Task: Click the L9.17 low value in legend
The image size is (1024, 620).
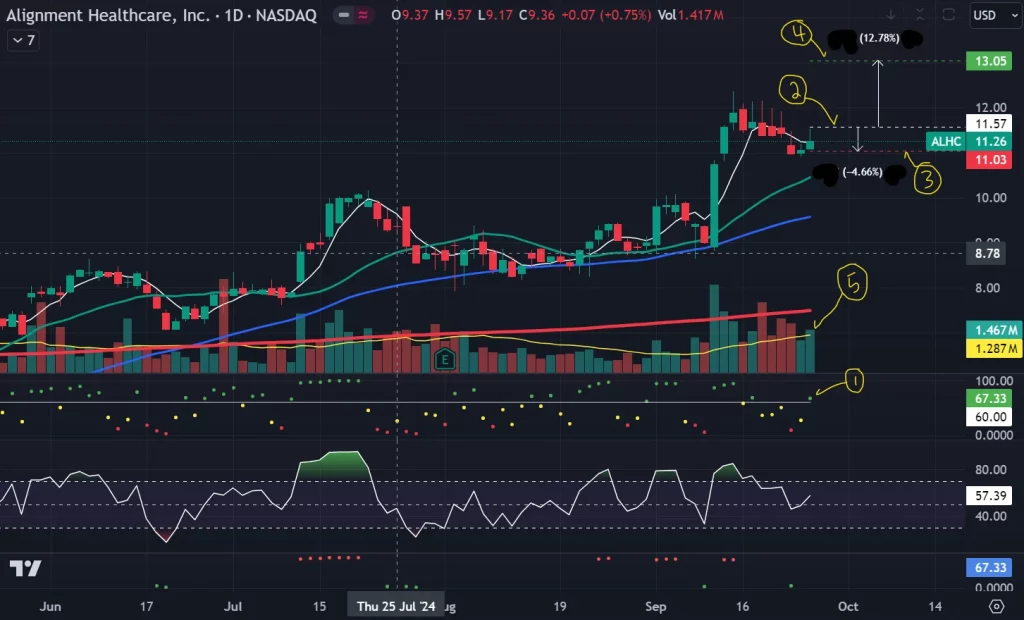Action: click(495, 15)
